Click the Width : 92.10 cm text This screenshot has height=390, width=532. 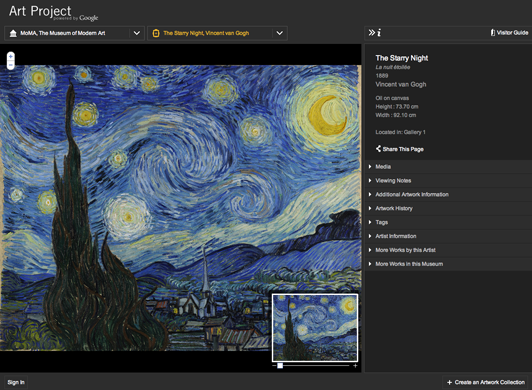point(396,115)
